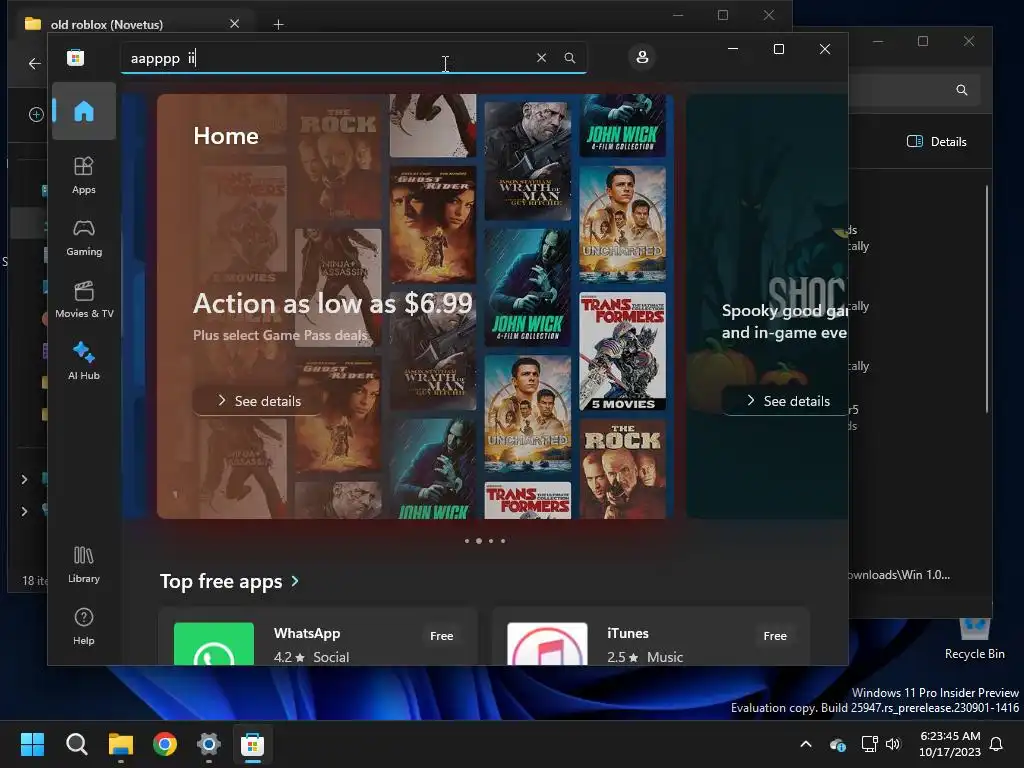Image resolution: width=1024 pixels, height=768 pixels.
Task: Click the Free button for WhatsApp
Action: pyautogui.click(x=441, y=635)
